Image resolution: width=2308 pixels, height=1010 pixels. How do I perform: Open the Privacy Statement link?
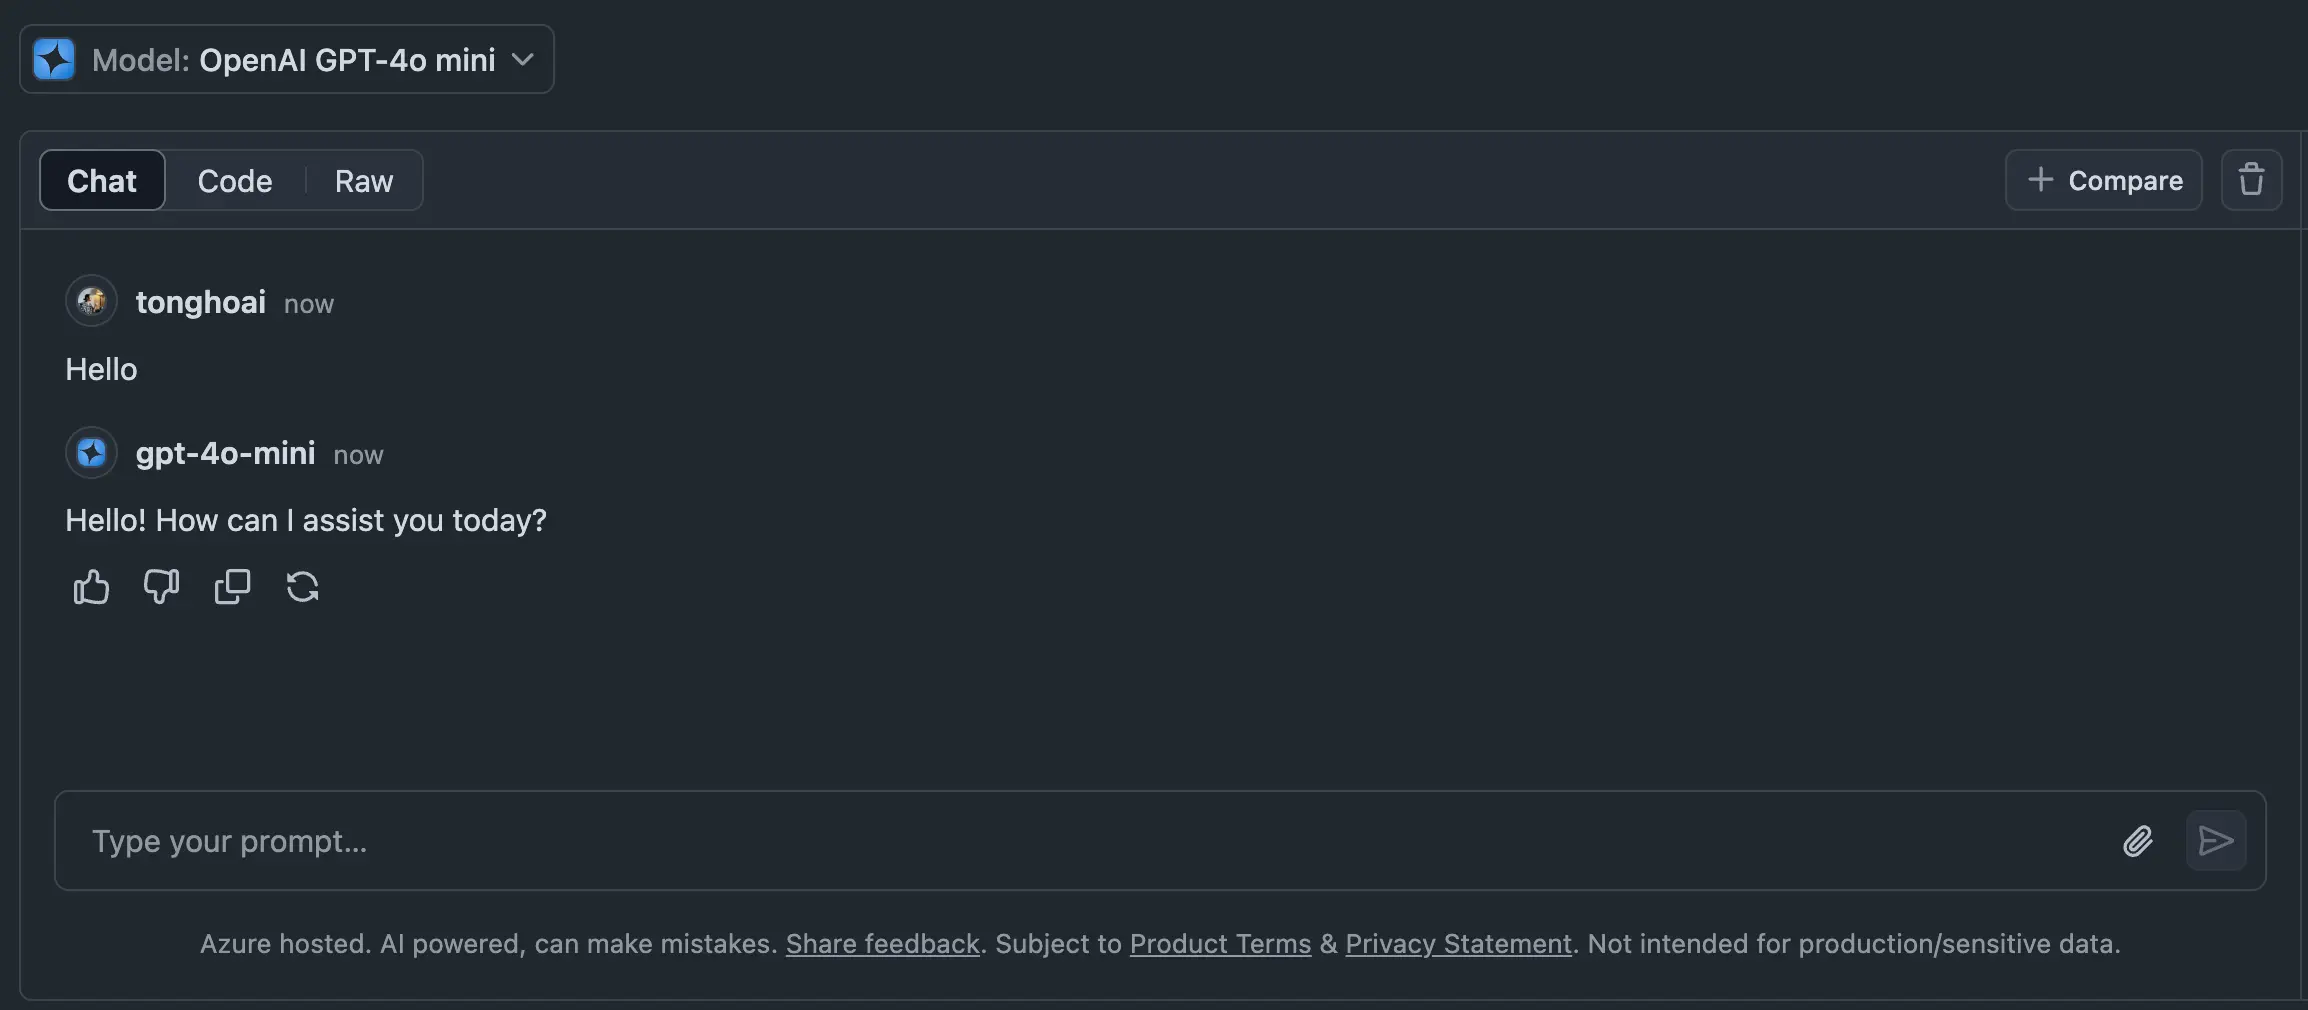(x=1458, y=944)
